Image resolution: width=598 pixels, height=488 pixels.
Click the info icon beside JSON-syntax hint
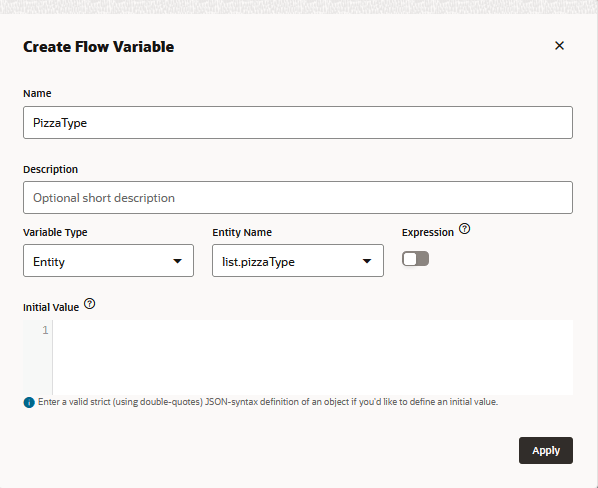coord(29,402)
